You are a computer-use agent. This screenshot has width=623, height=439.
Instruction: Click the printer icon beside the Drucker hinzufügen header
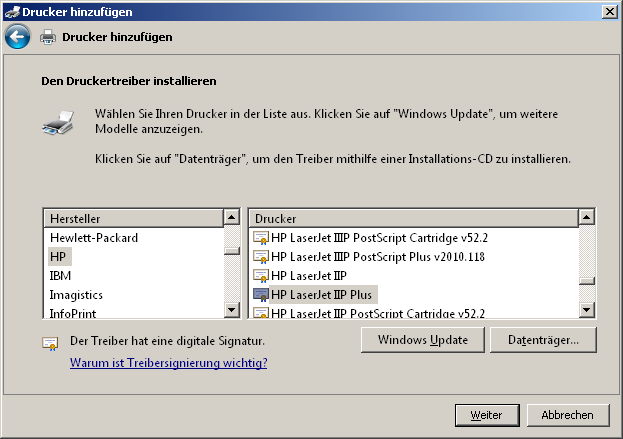point(48,37)
